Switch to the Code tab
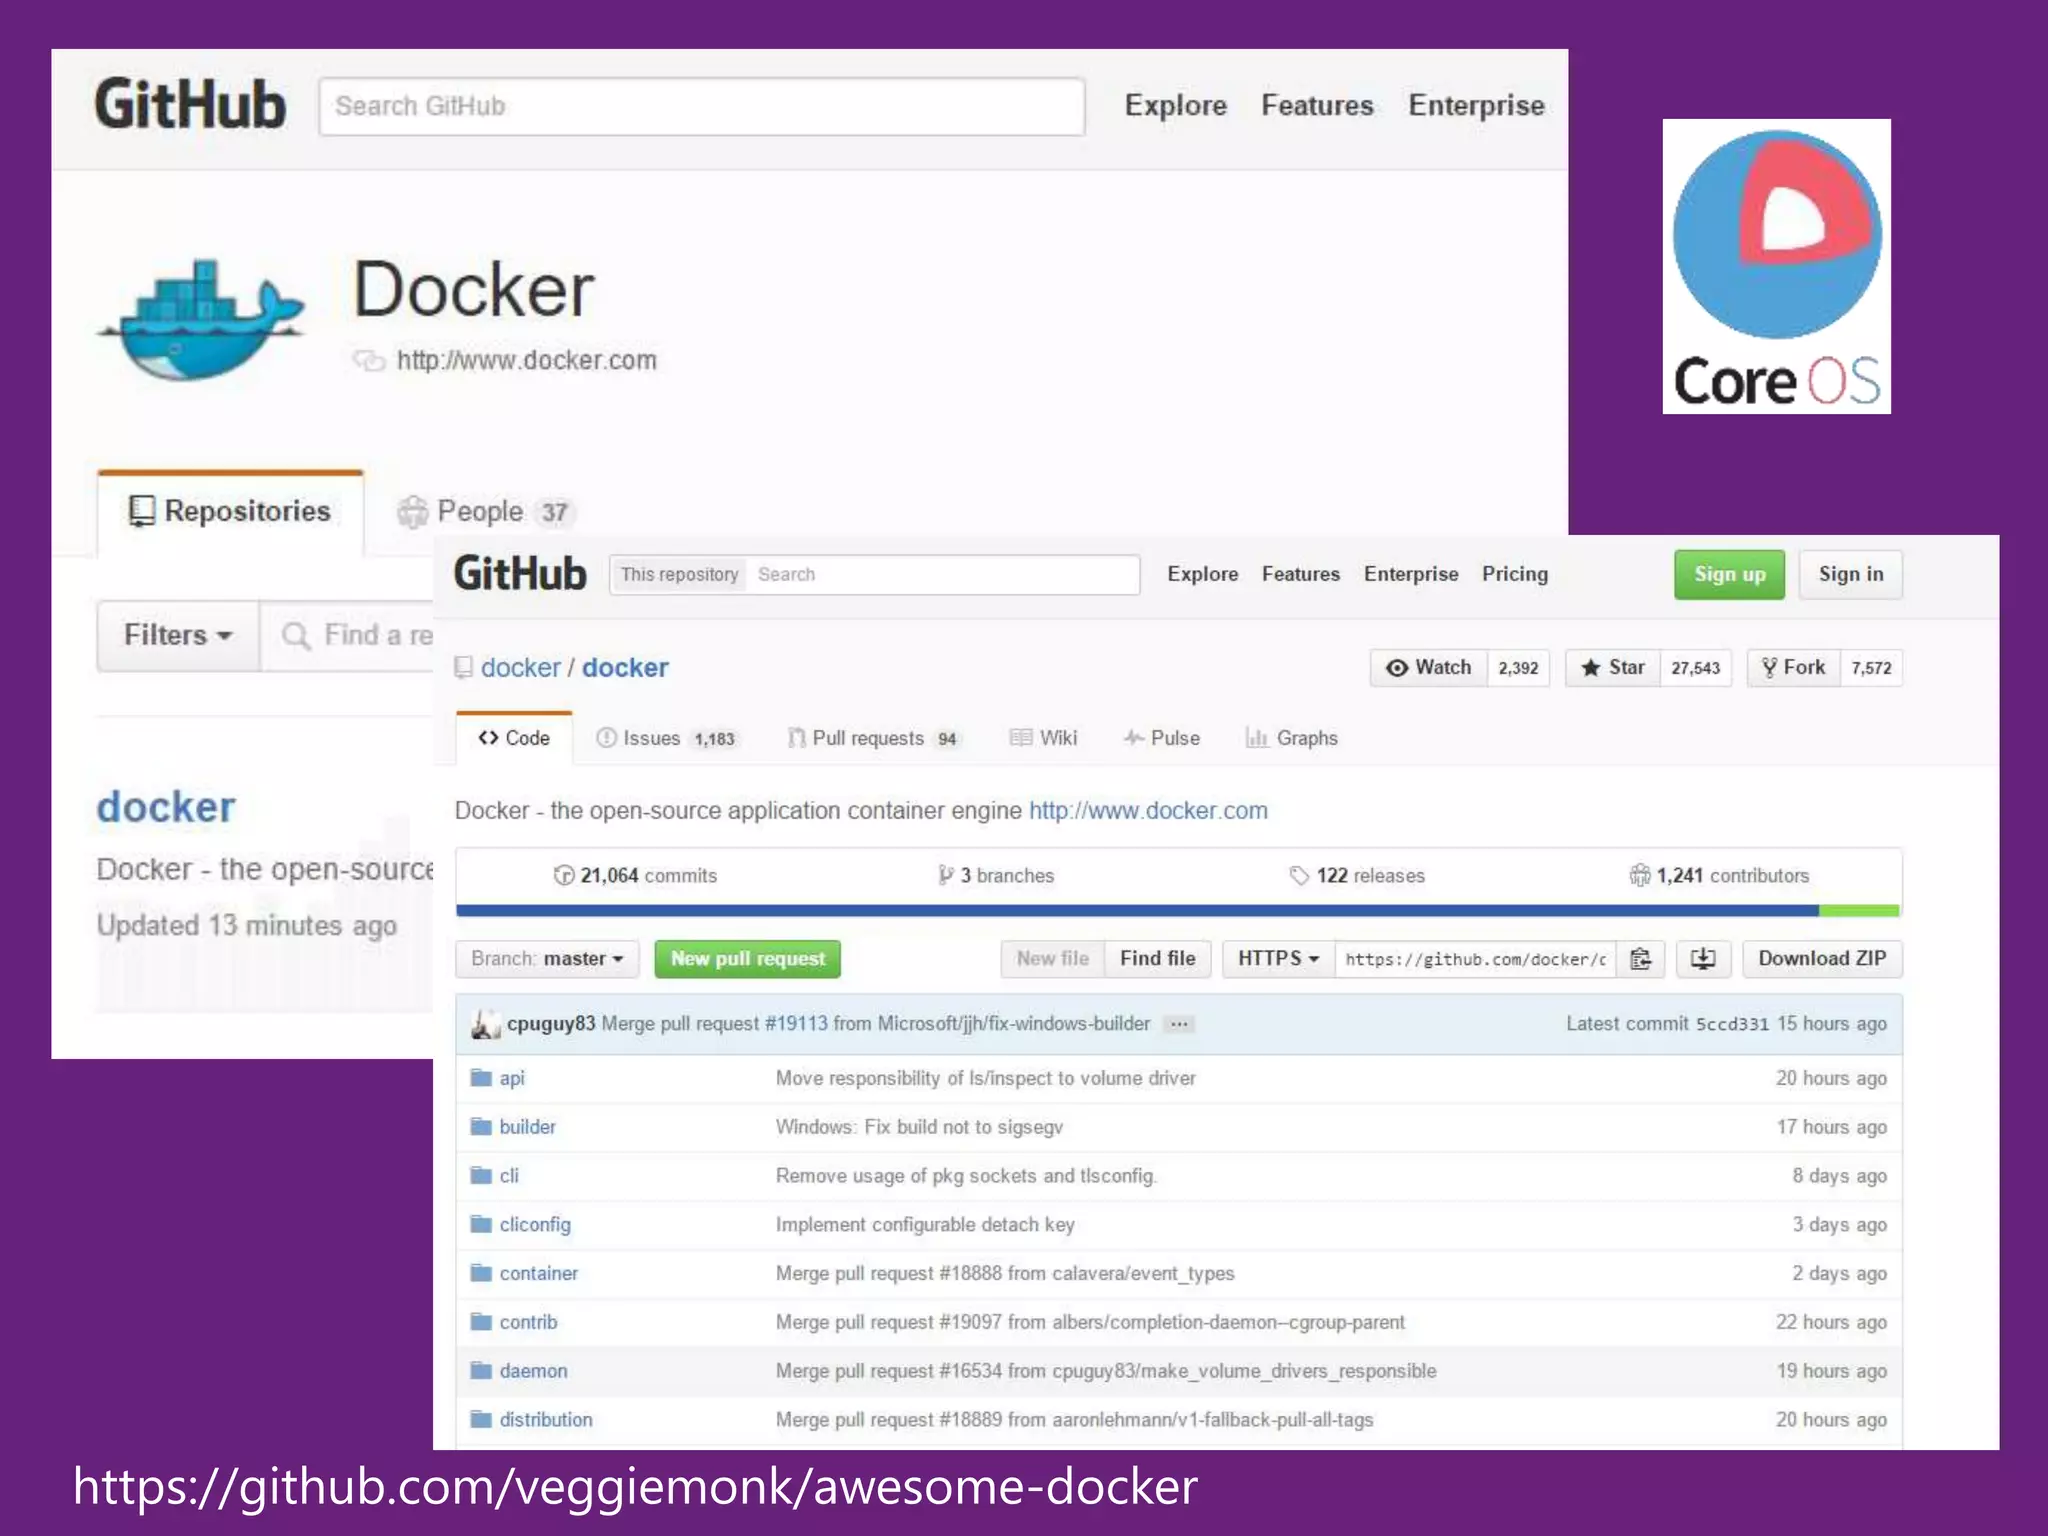Screen dimensions: 2048x1536 pyautogui.click(x=514, y=738)
